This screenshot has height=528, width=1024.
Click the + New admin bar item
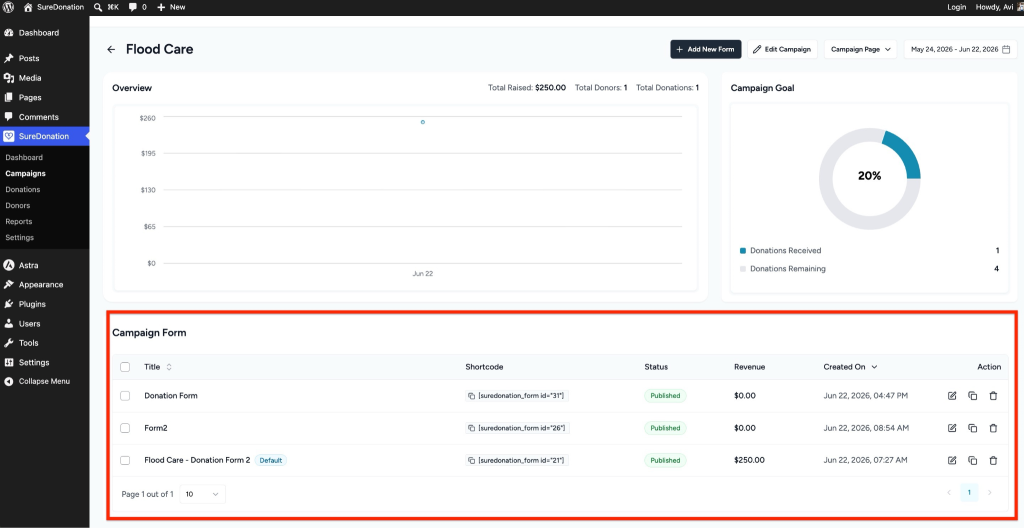(171, 7)
